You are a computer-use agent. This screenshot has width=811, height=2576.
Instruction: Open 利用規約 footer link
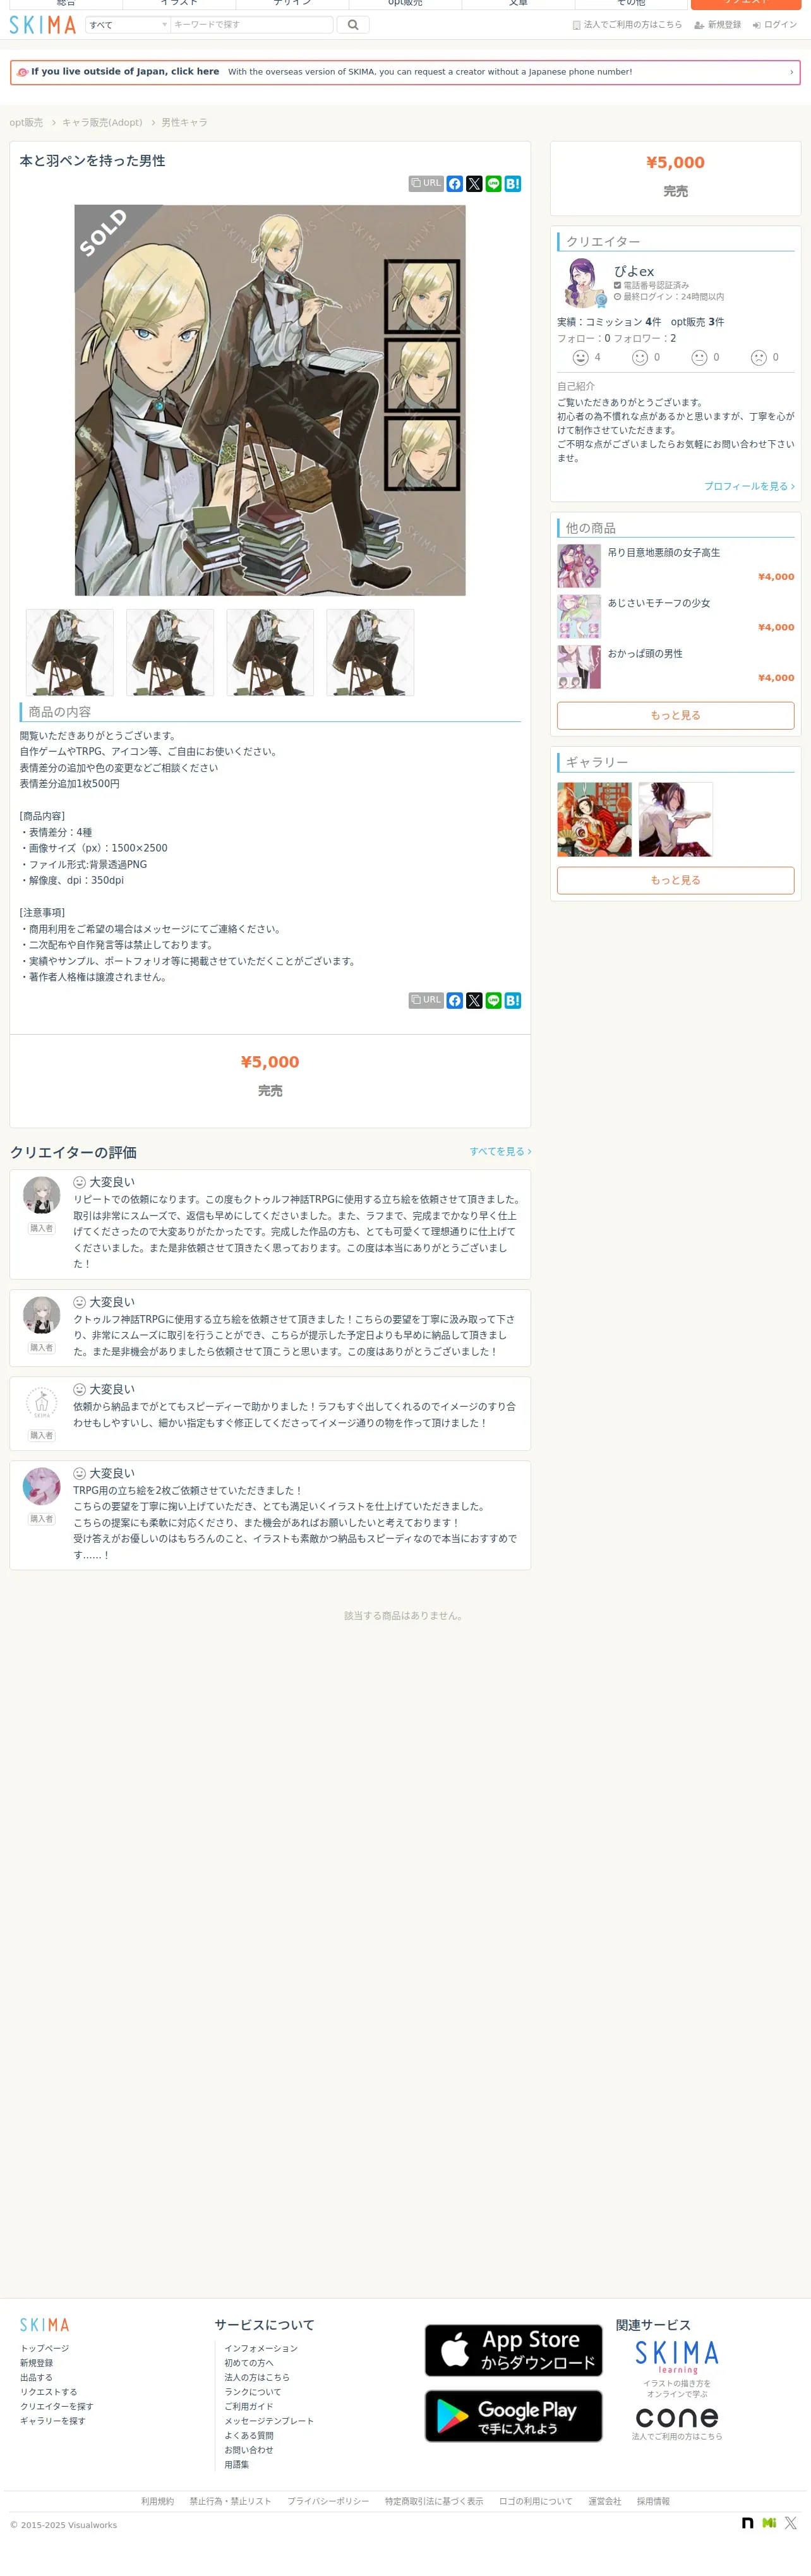tap(157, 2501)
